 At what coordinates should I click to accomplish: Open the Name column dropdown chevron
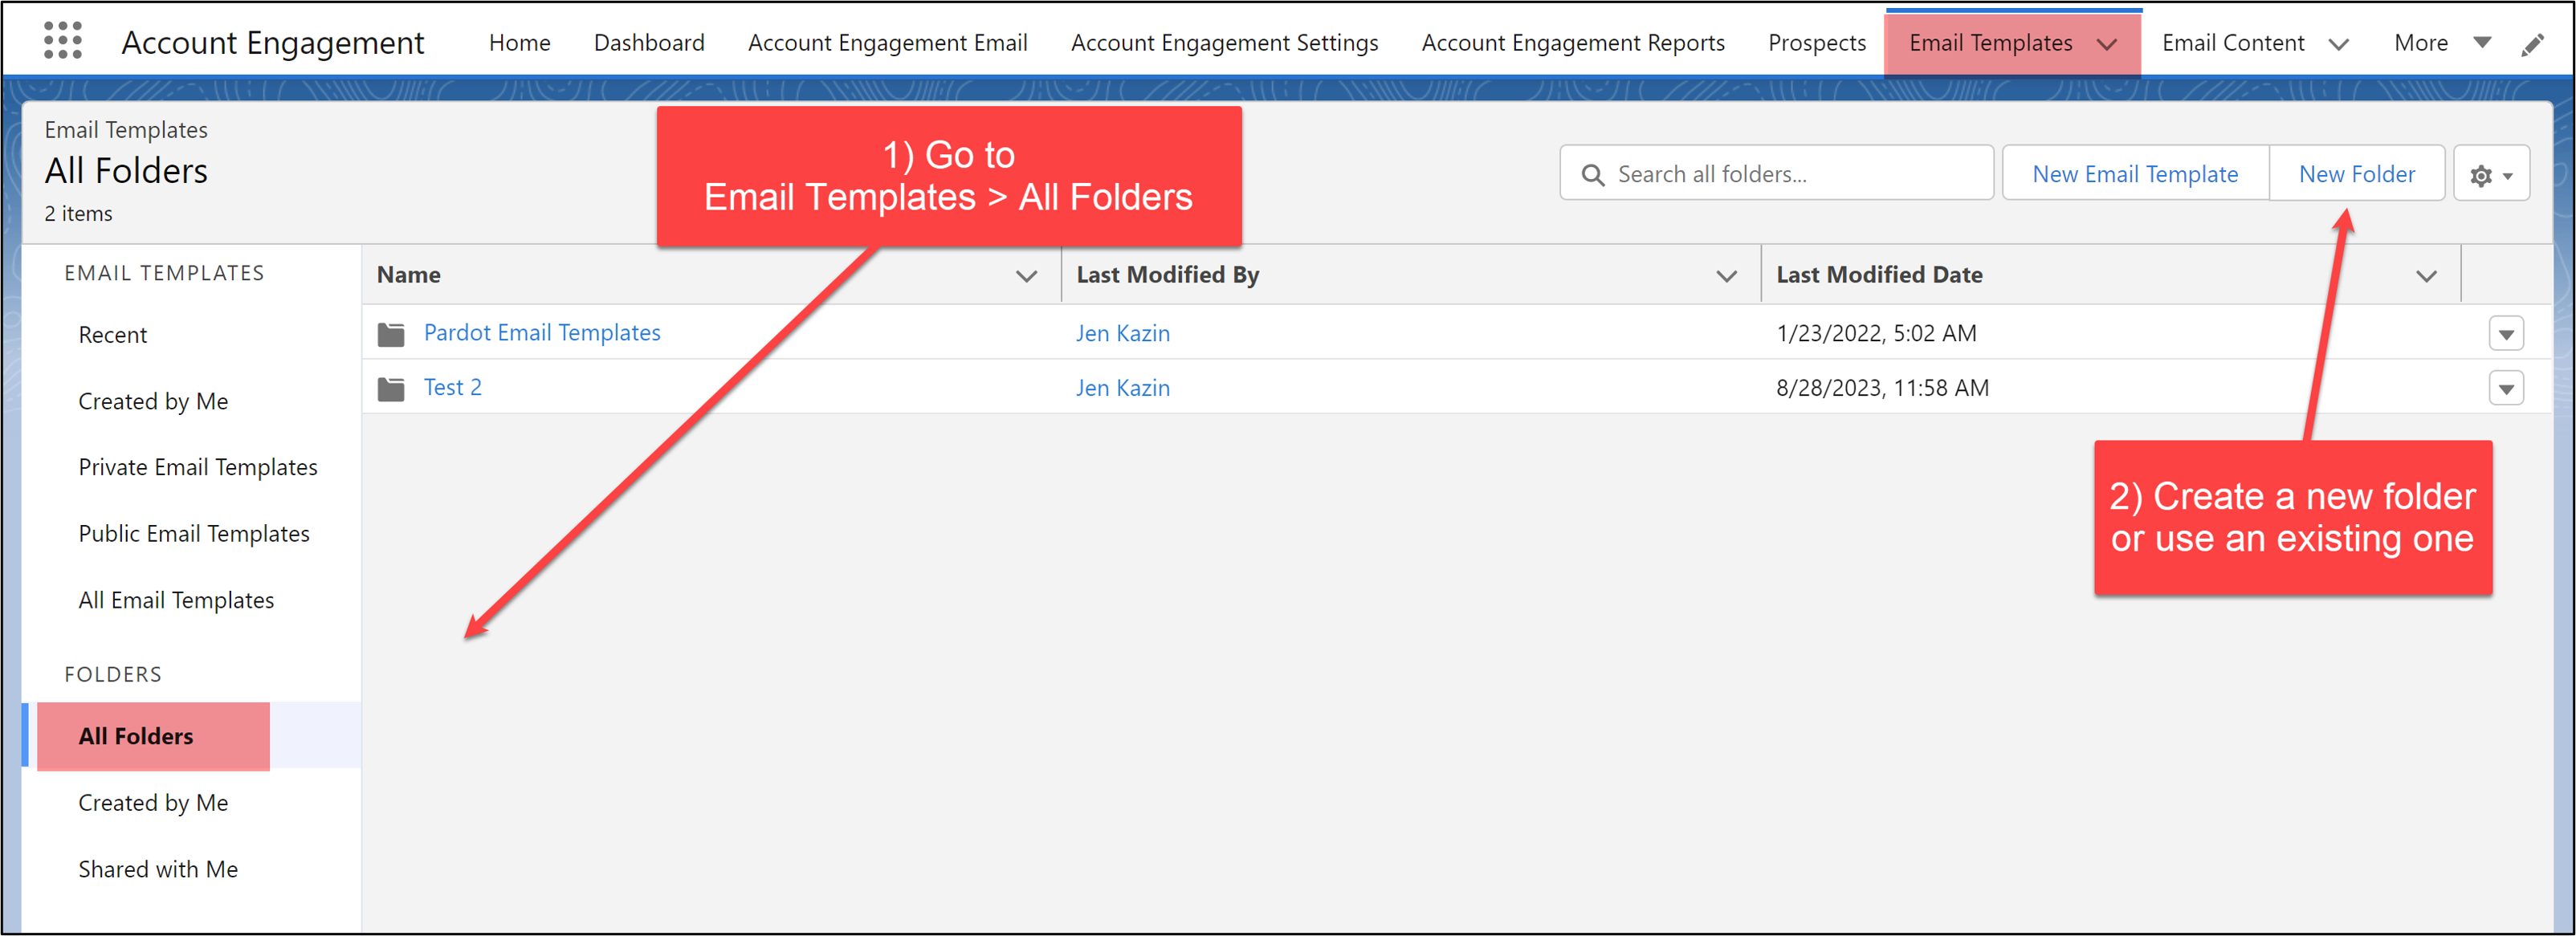[1026, 276]
